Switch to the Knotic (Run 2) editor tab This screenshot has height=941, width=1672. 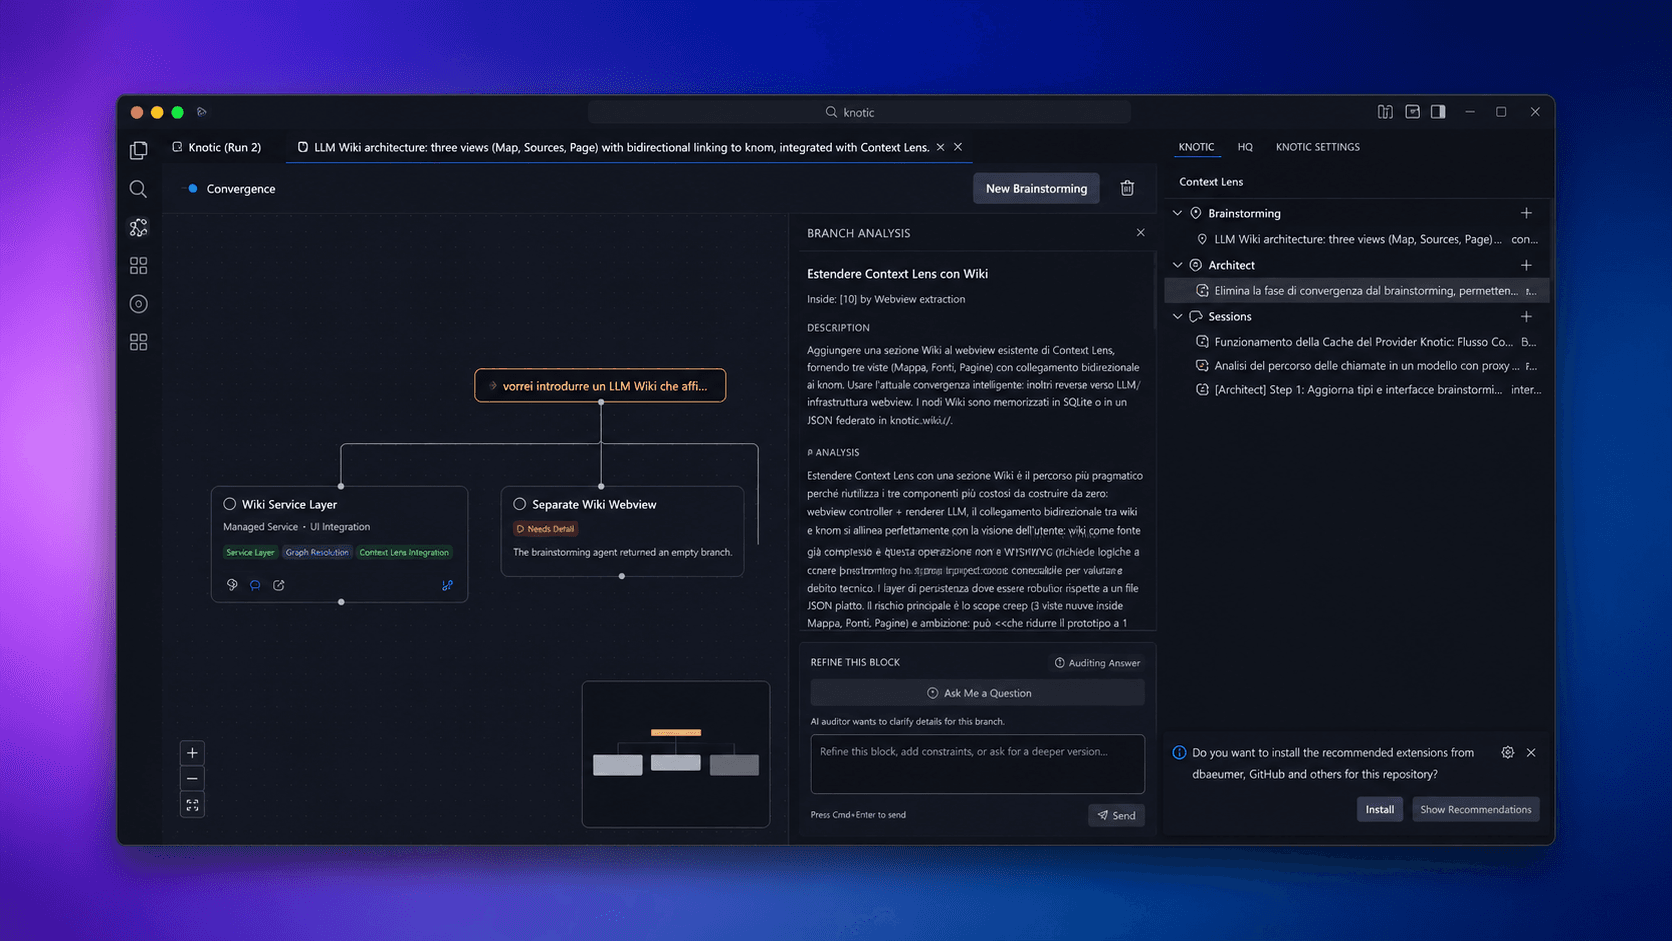tap(217, 147)
